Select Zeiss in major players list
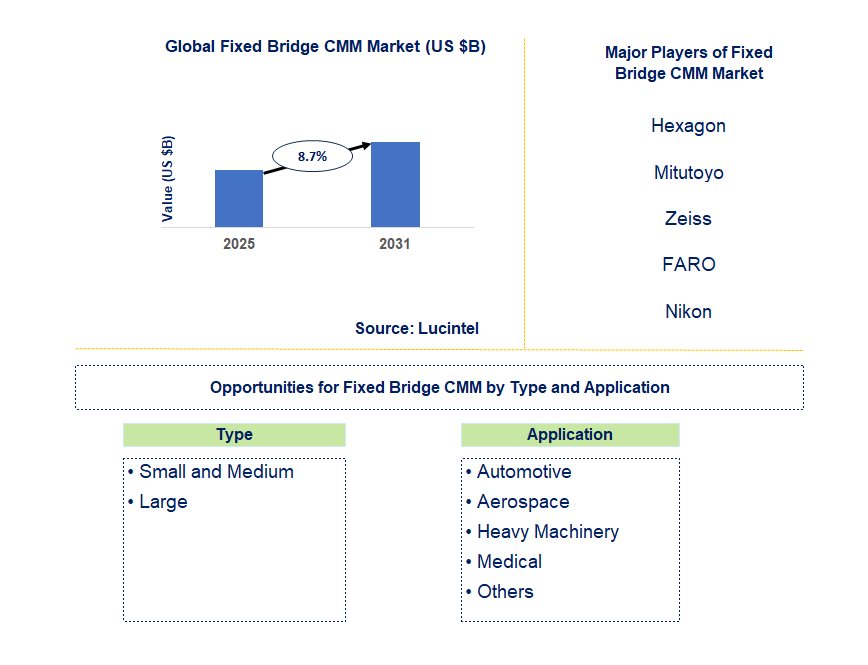 [x=688, y=219]
